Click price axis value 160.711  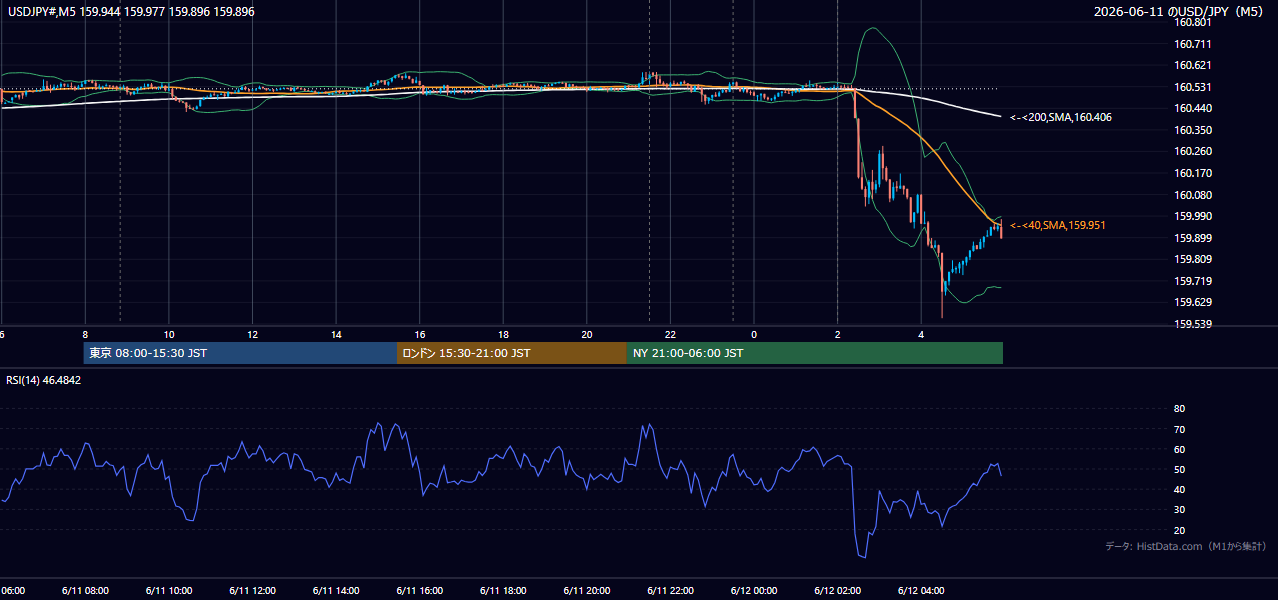(1193, 44)
